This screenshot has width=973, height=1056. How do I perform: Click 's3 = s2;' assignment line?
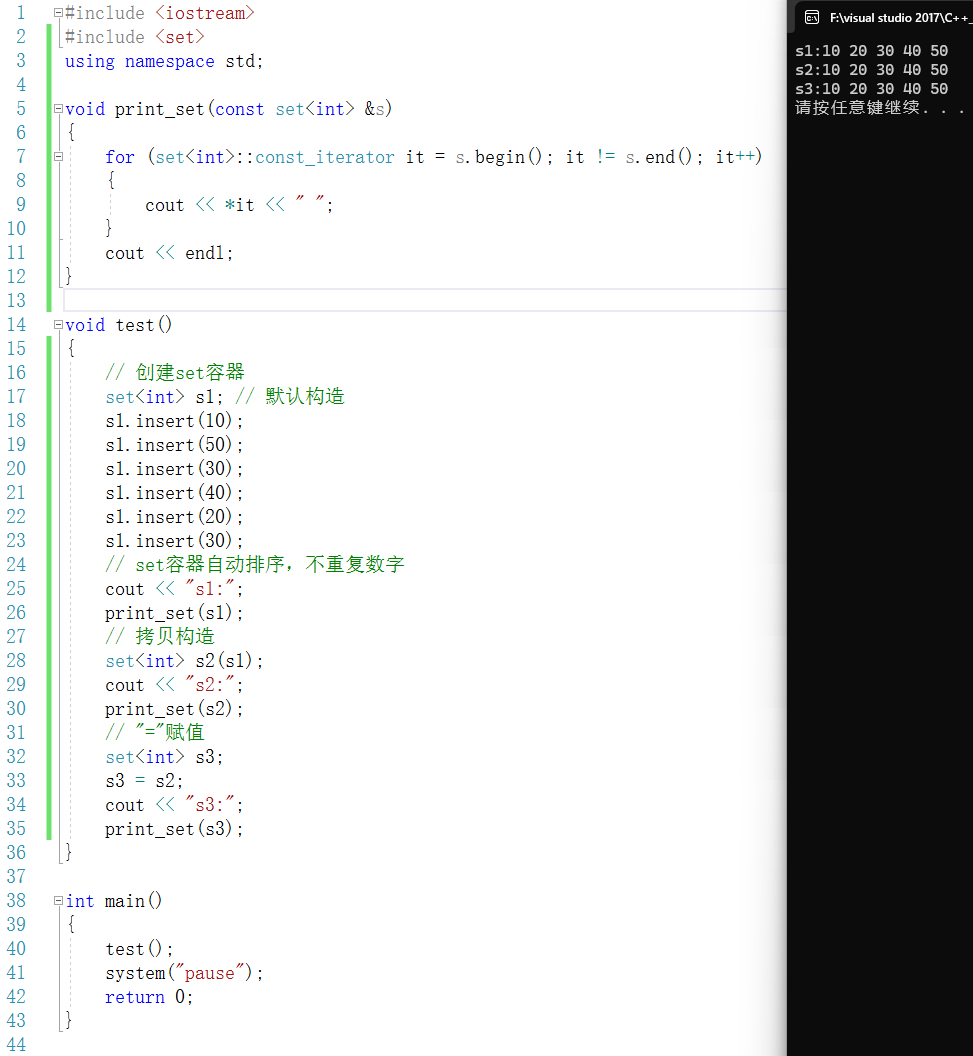point(144,781)
